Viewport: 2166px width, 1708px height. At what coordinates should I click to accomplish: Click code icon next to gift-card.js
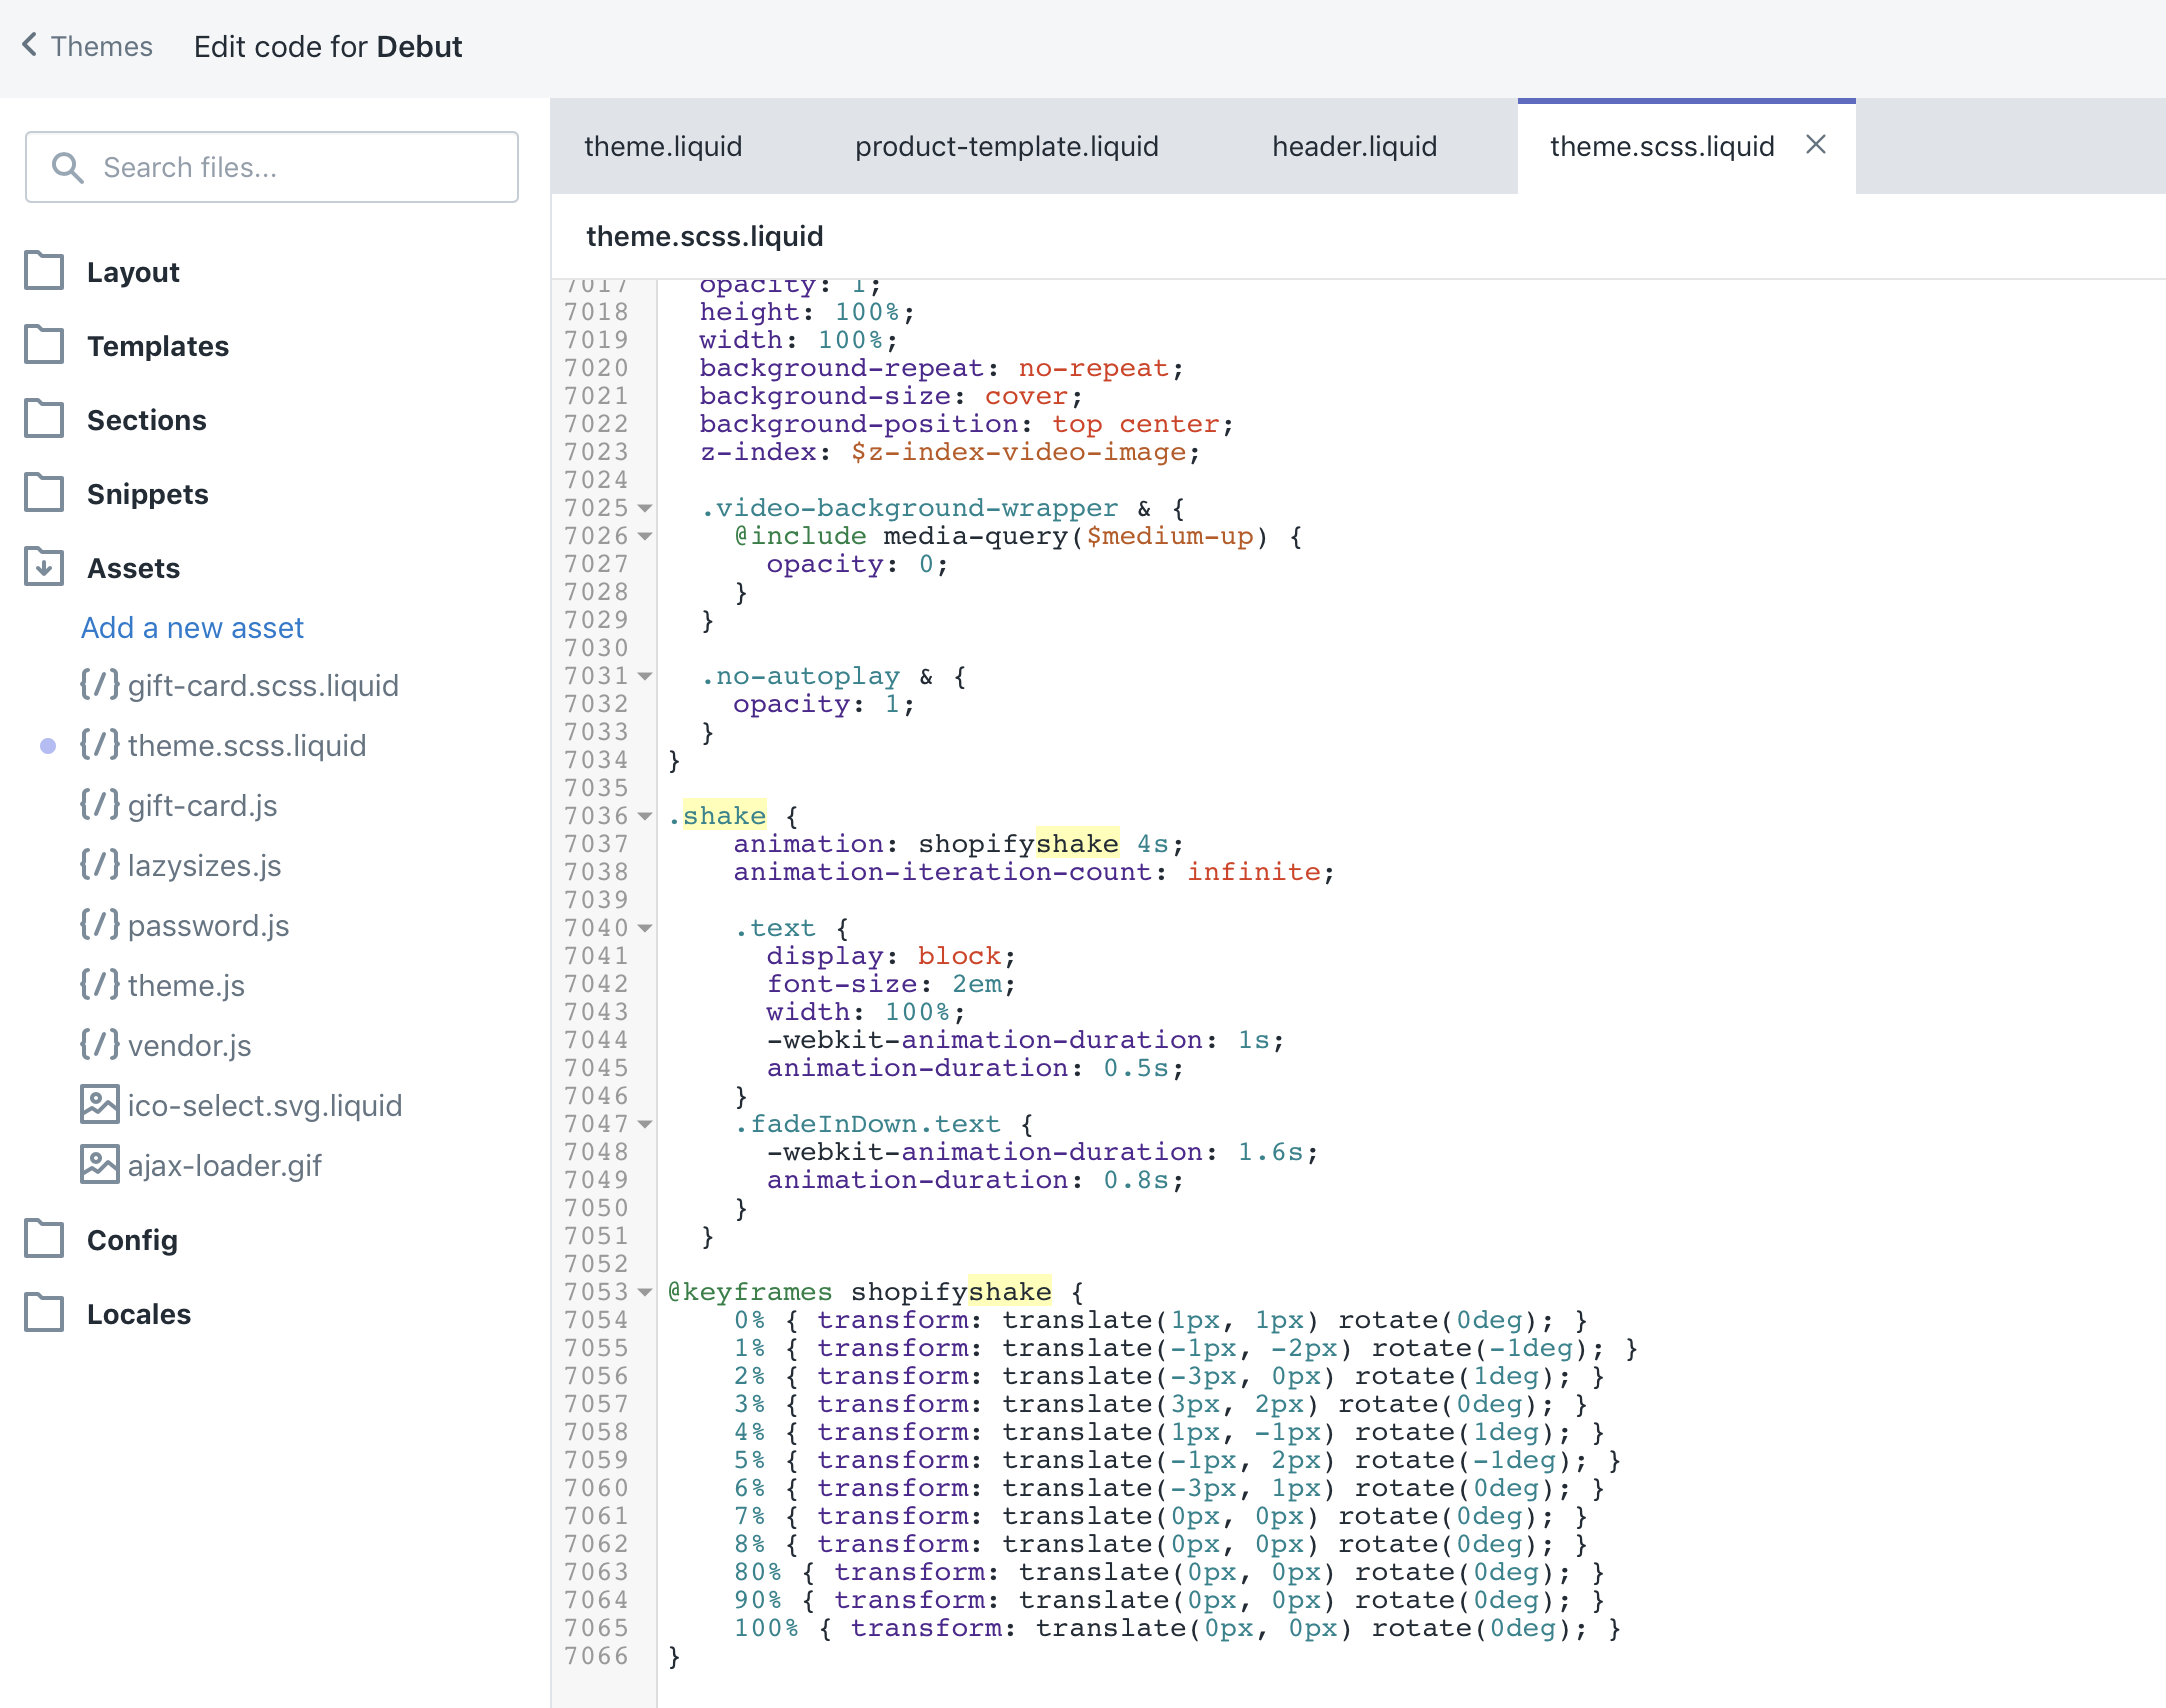point(99,805)
